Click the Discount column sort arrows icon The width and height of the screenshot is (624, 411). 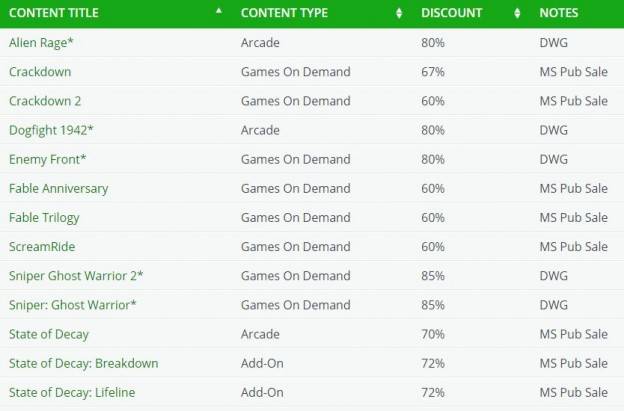tap(517, 13)
